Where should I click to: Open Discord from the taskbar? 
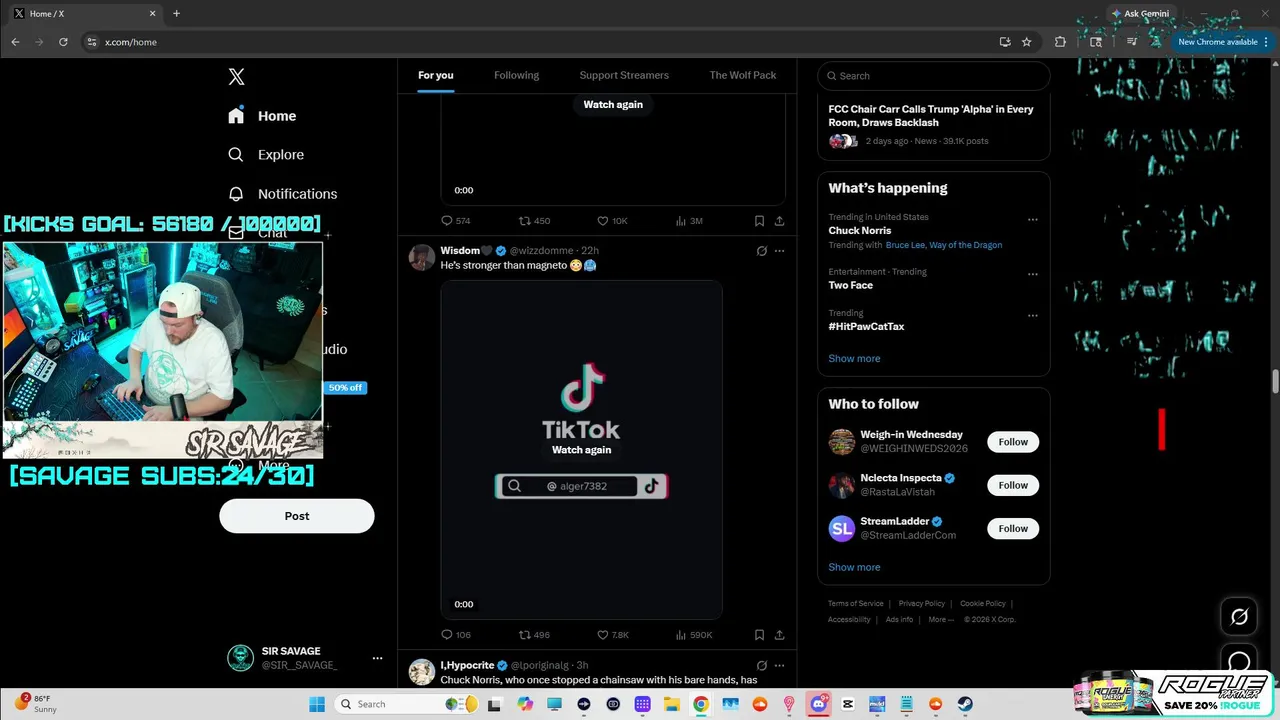(818, 704)
